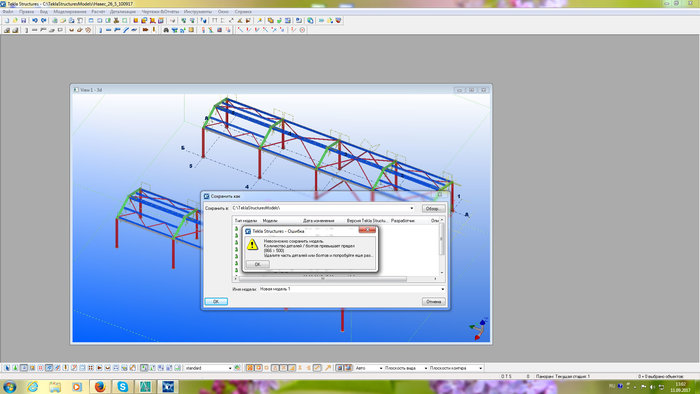Open the Файл menu
Viewport: 700px width, 394px height.
pos(8,12)
